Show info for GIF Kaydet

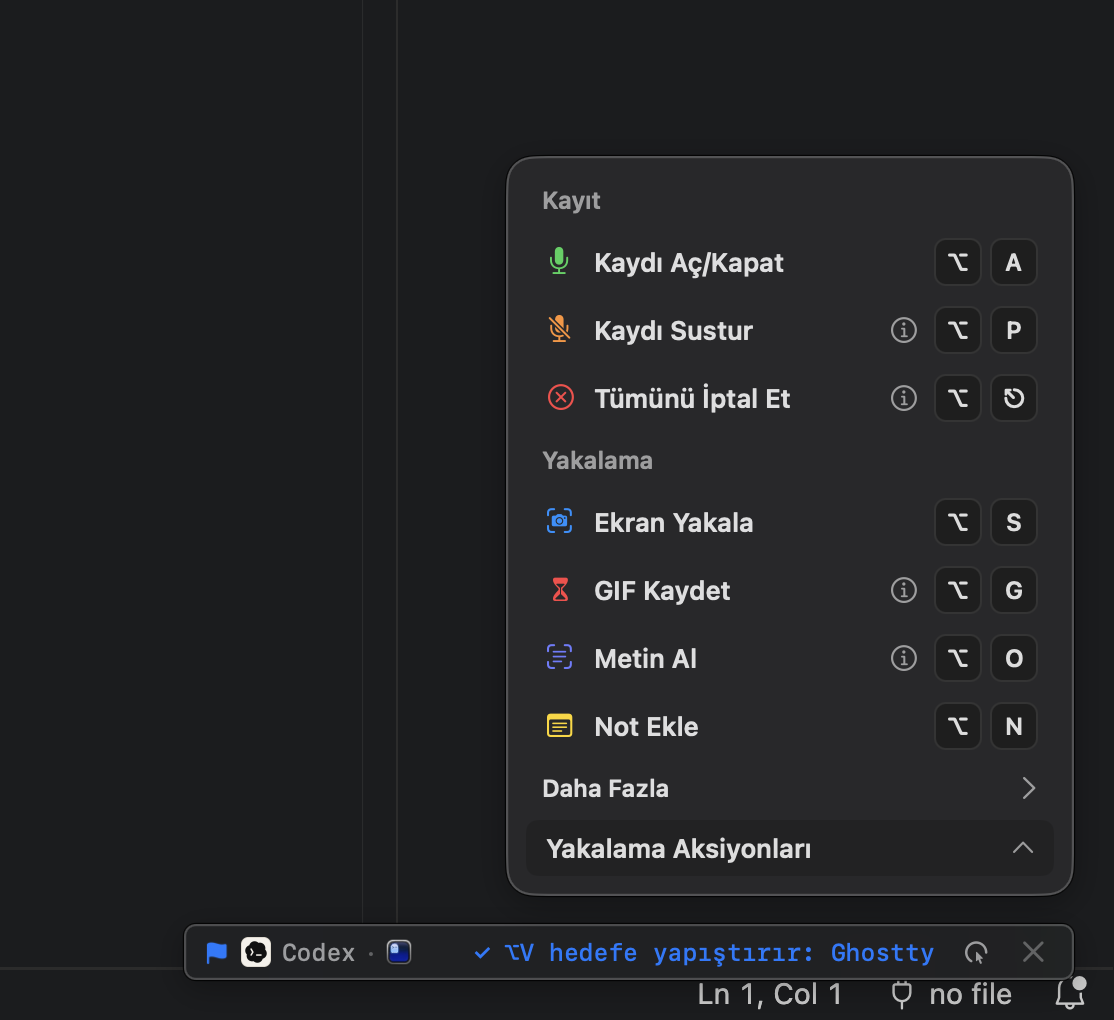tap(904, 590)
